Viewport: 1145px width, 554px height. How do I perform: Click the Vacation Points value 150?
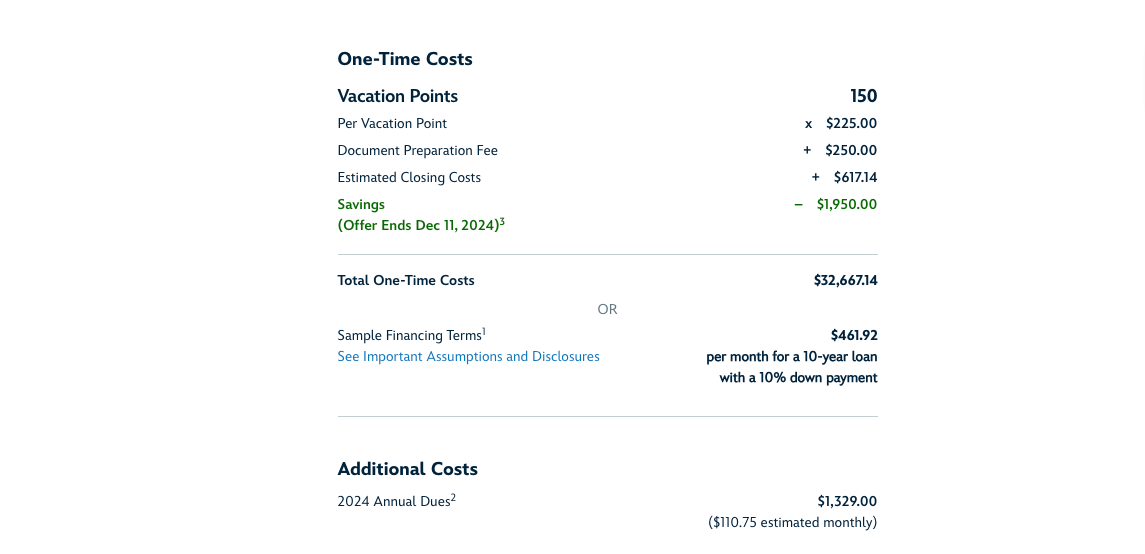(863, 96)
